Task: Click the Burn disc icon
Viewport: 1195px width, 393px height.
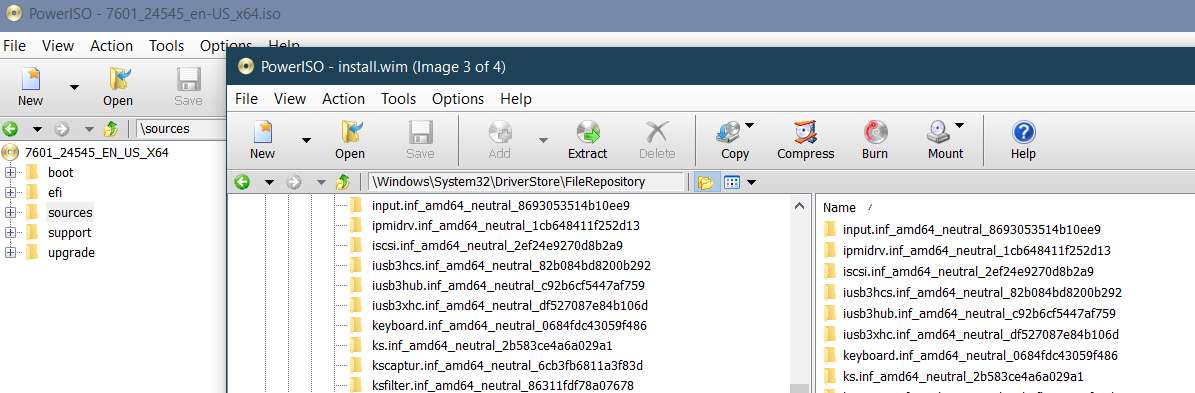Action: (x=875, y=133)
